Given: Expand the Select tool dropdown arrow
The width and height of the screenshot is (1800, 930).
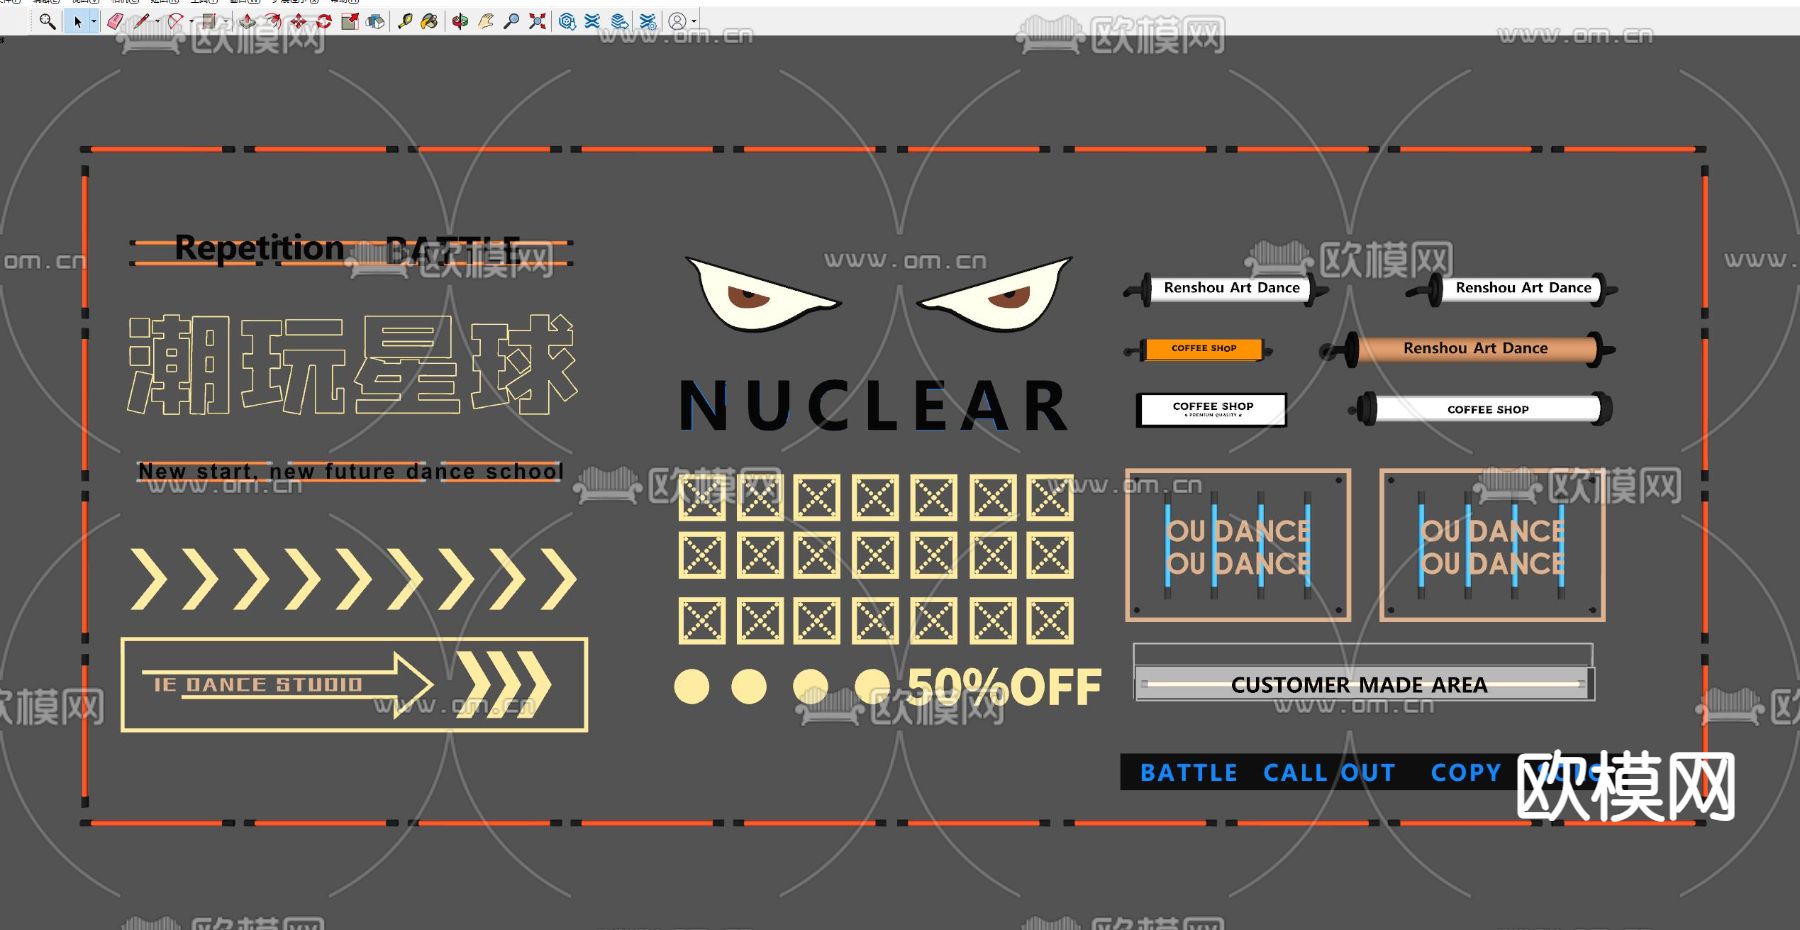Looking at the screenshot, I should point(93,21).
